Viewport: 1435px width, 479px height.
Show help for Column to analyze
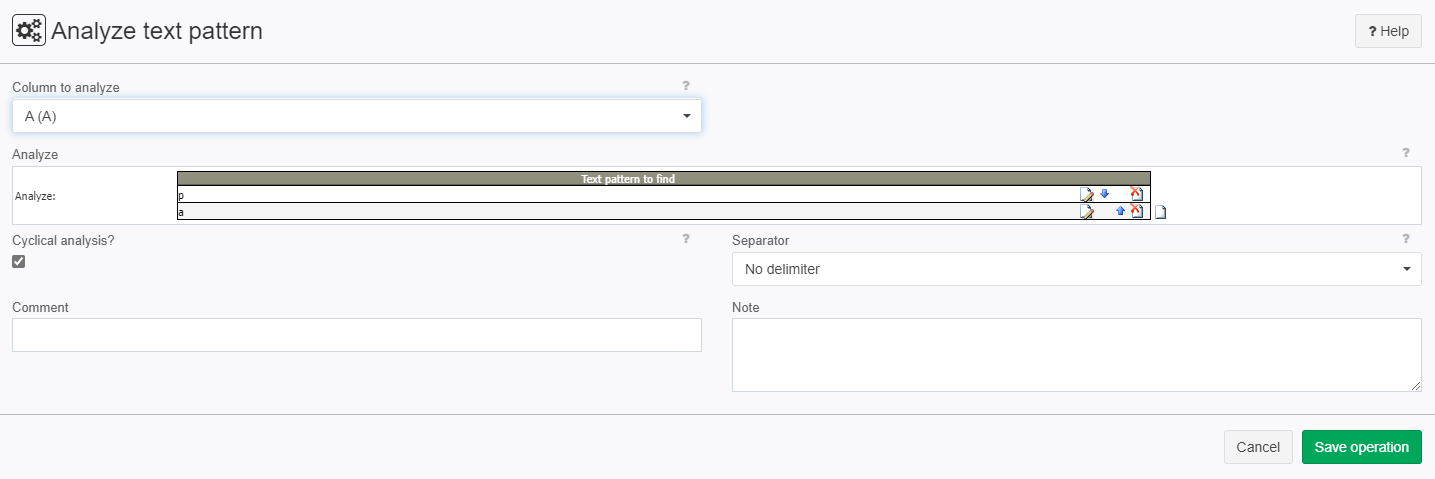686,86
